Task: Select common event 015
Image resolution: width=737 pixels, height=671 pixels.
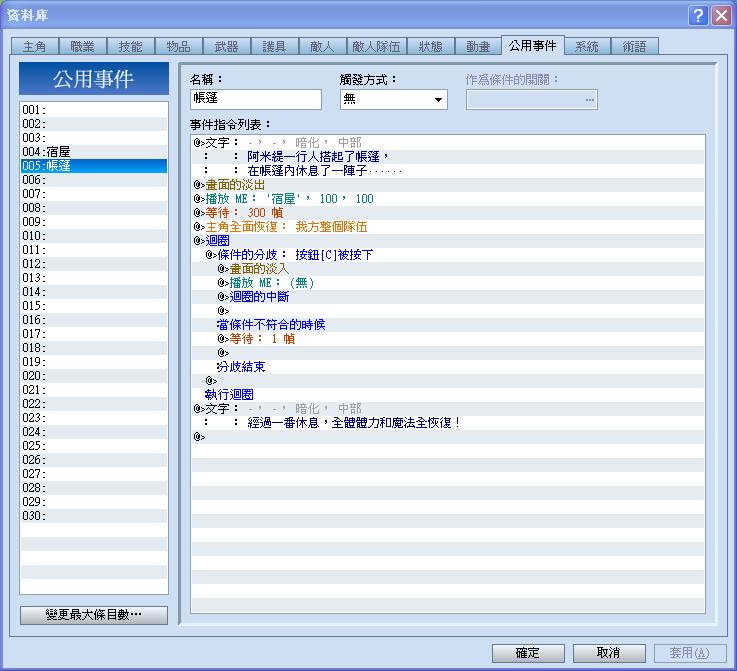Action: (94, 306)
